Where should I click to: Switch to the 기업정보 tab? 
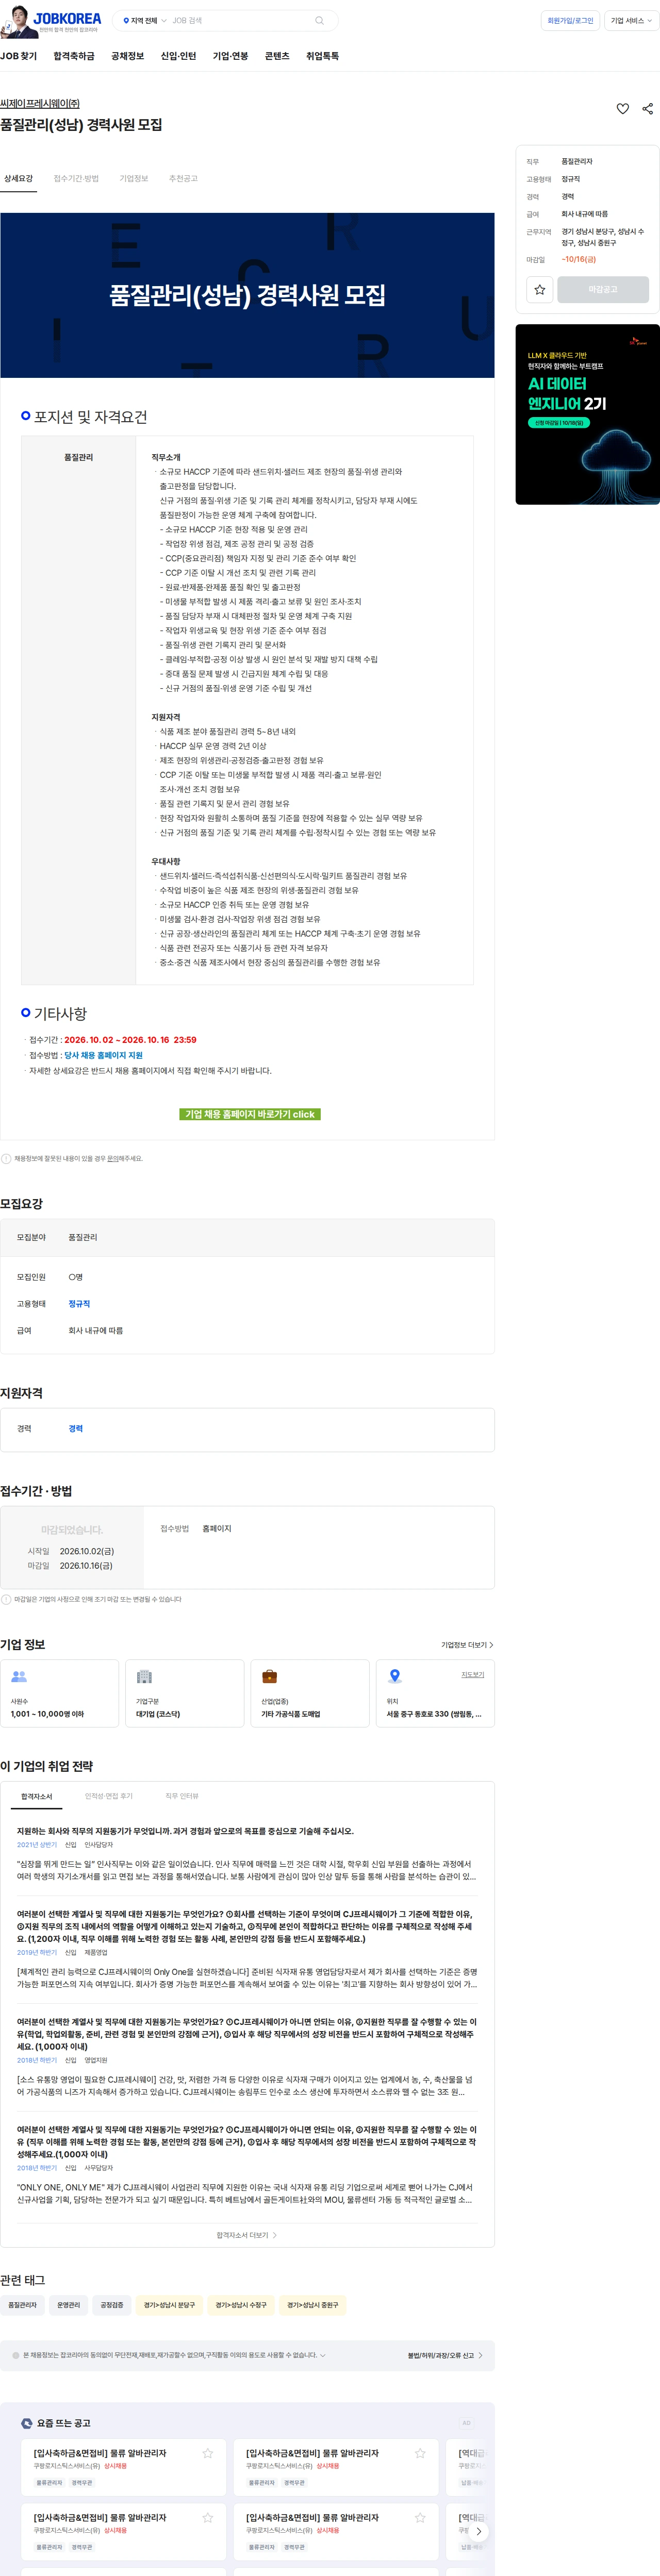tap(134, 178)
